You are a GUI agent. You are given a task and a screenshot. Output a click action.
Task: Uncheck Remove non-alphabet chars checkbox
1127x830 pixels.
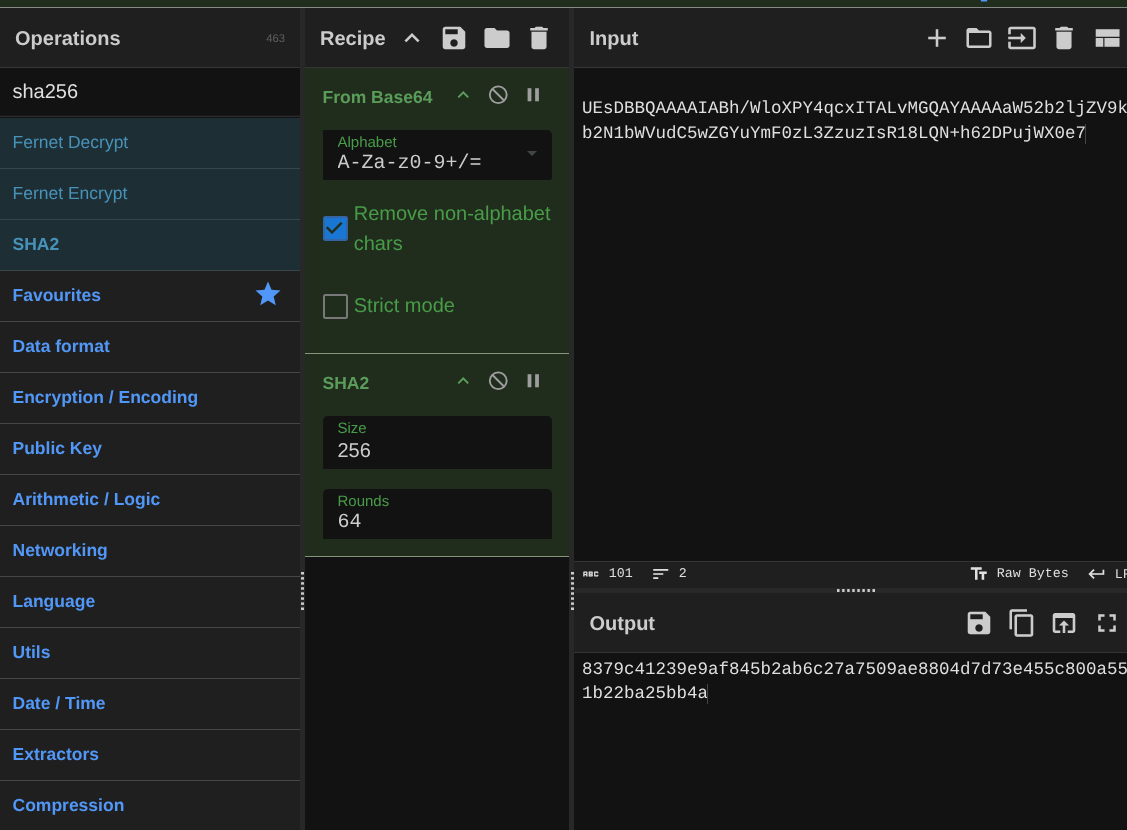(x=335, y=228)
